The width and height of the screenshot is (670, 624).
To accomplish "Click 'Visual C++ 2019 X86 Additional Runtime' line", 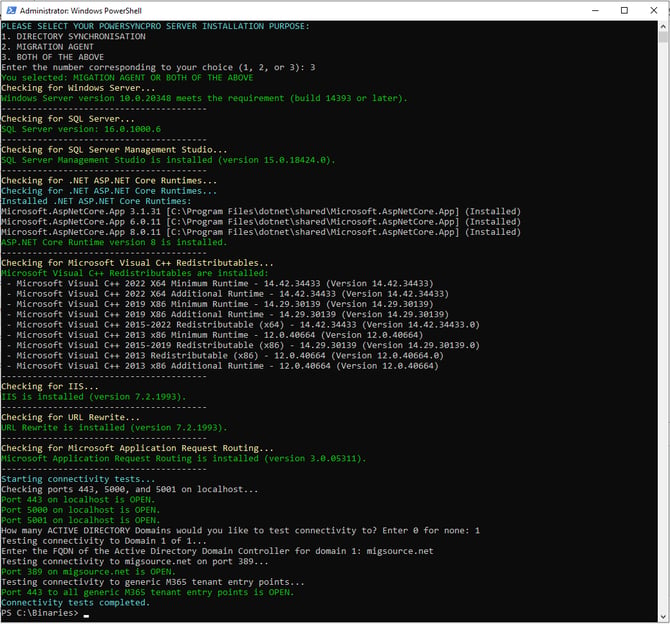I will coord(228,314).
